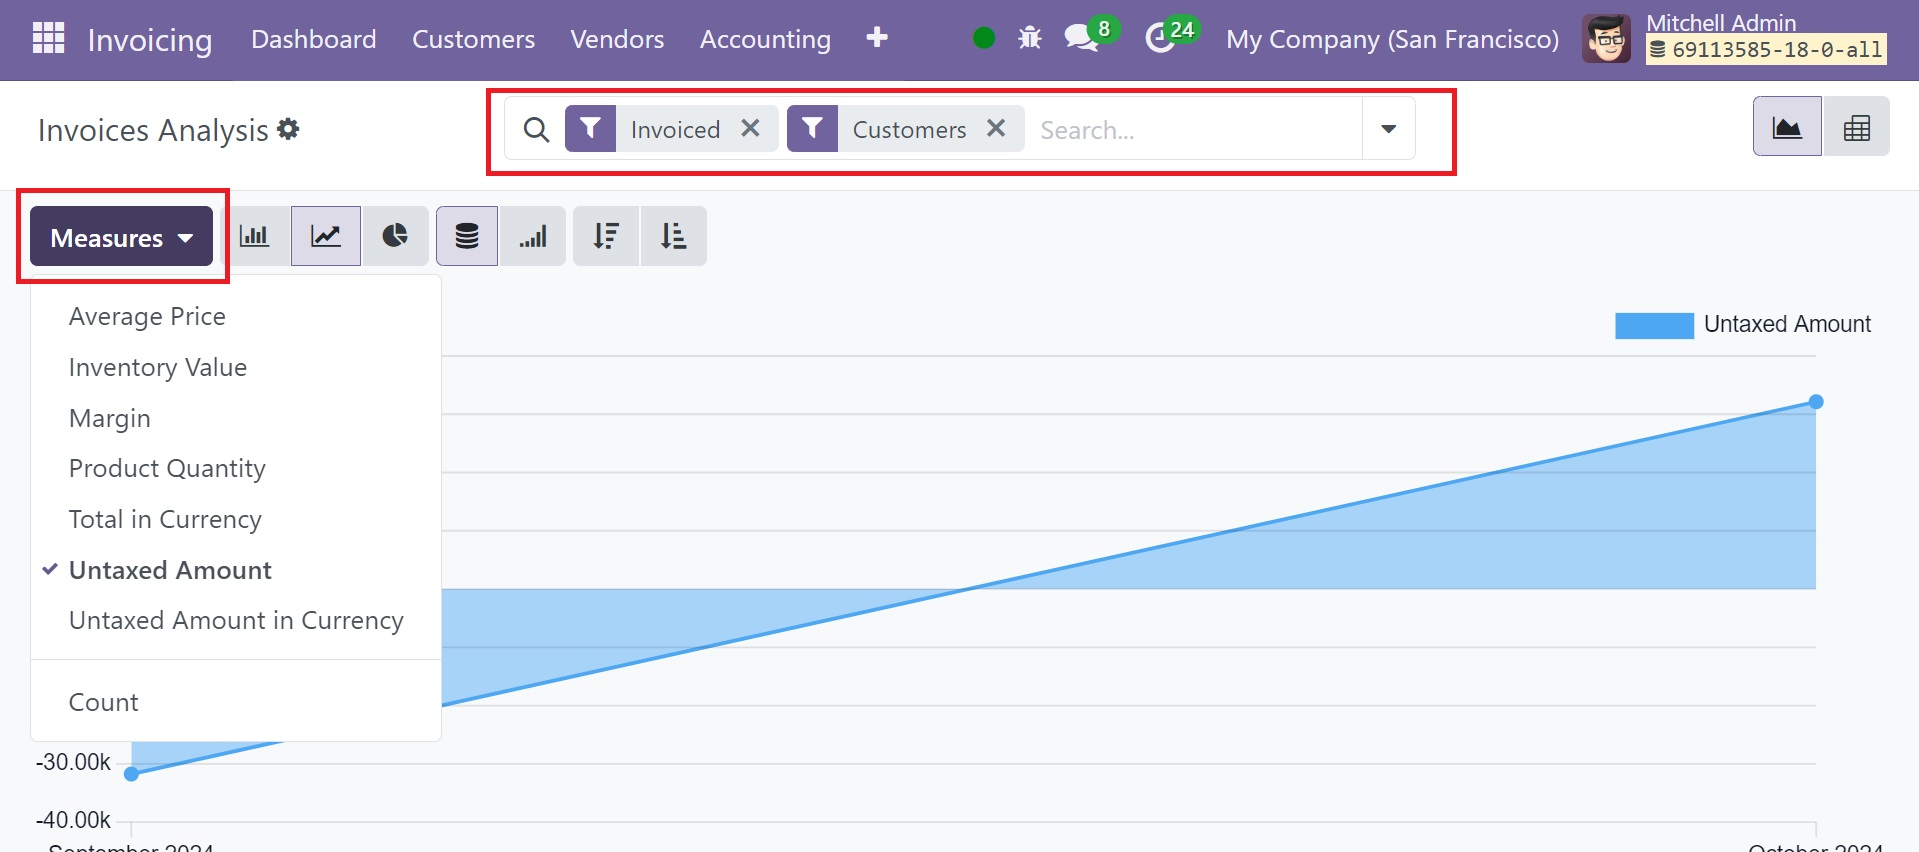Open the Accounting menu
Viewport: 1919px width, 852px height.
pos(765,39)
